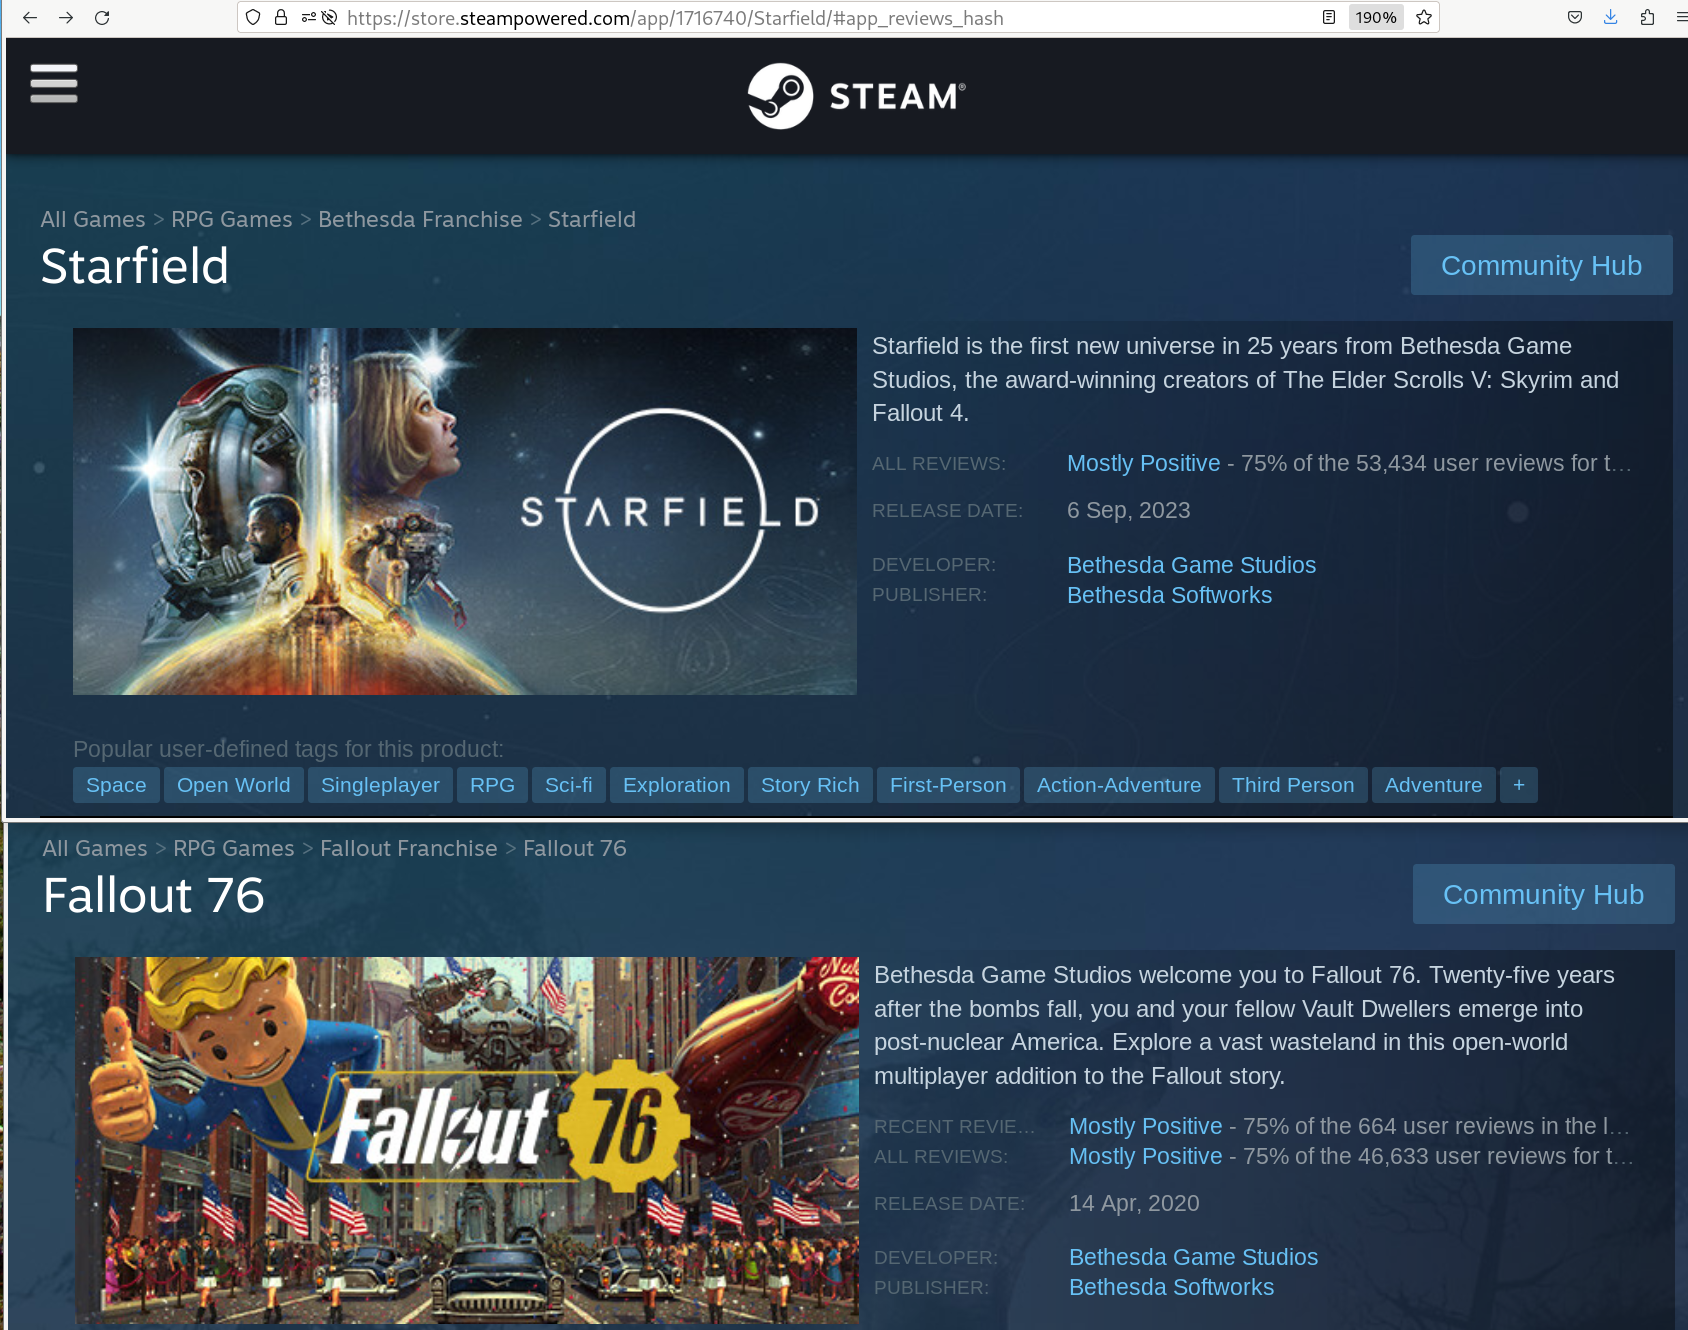Screen dimensions: 1688x1330
Task: Open Fallout 76 all reviews Mostly Positive
Action: point(1146,1156)
